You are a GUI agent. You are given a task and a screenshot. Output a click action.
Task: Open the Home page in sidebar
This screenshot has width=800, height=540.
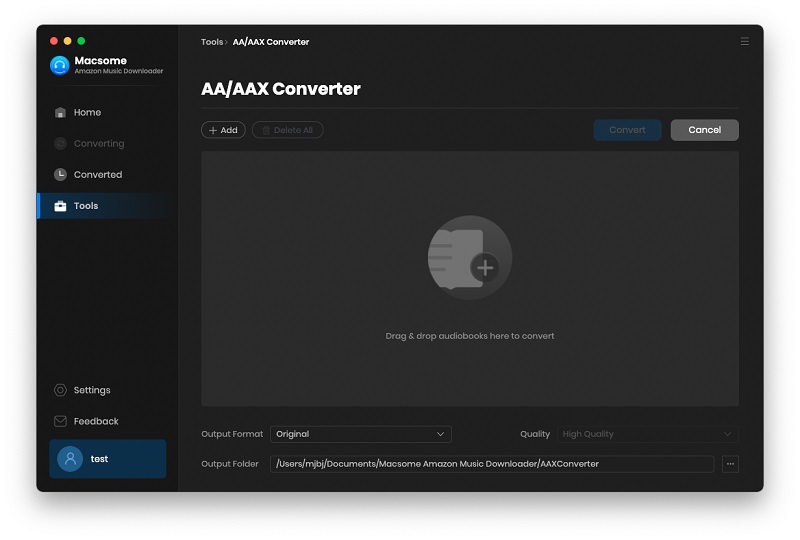(107, 112)
